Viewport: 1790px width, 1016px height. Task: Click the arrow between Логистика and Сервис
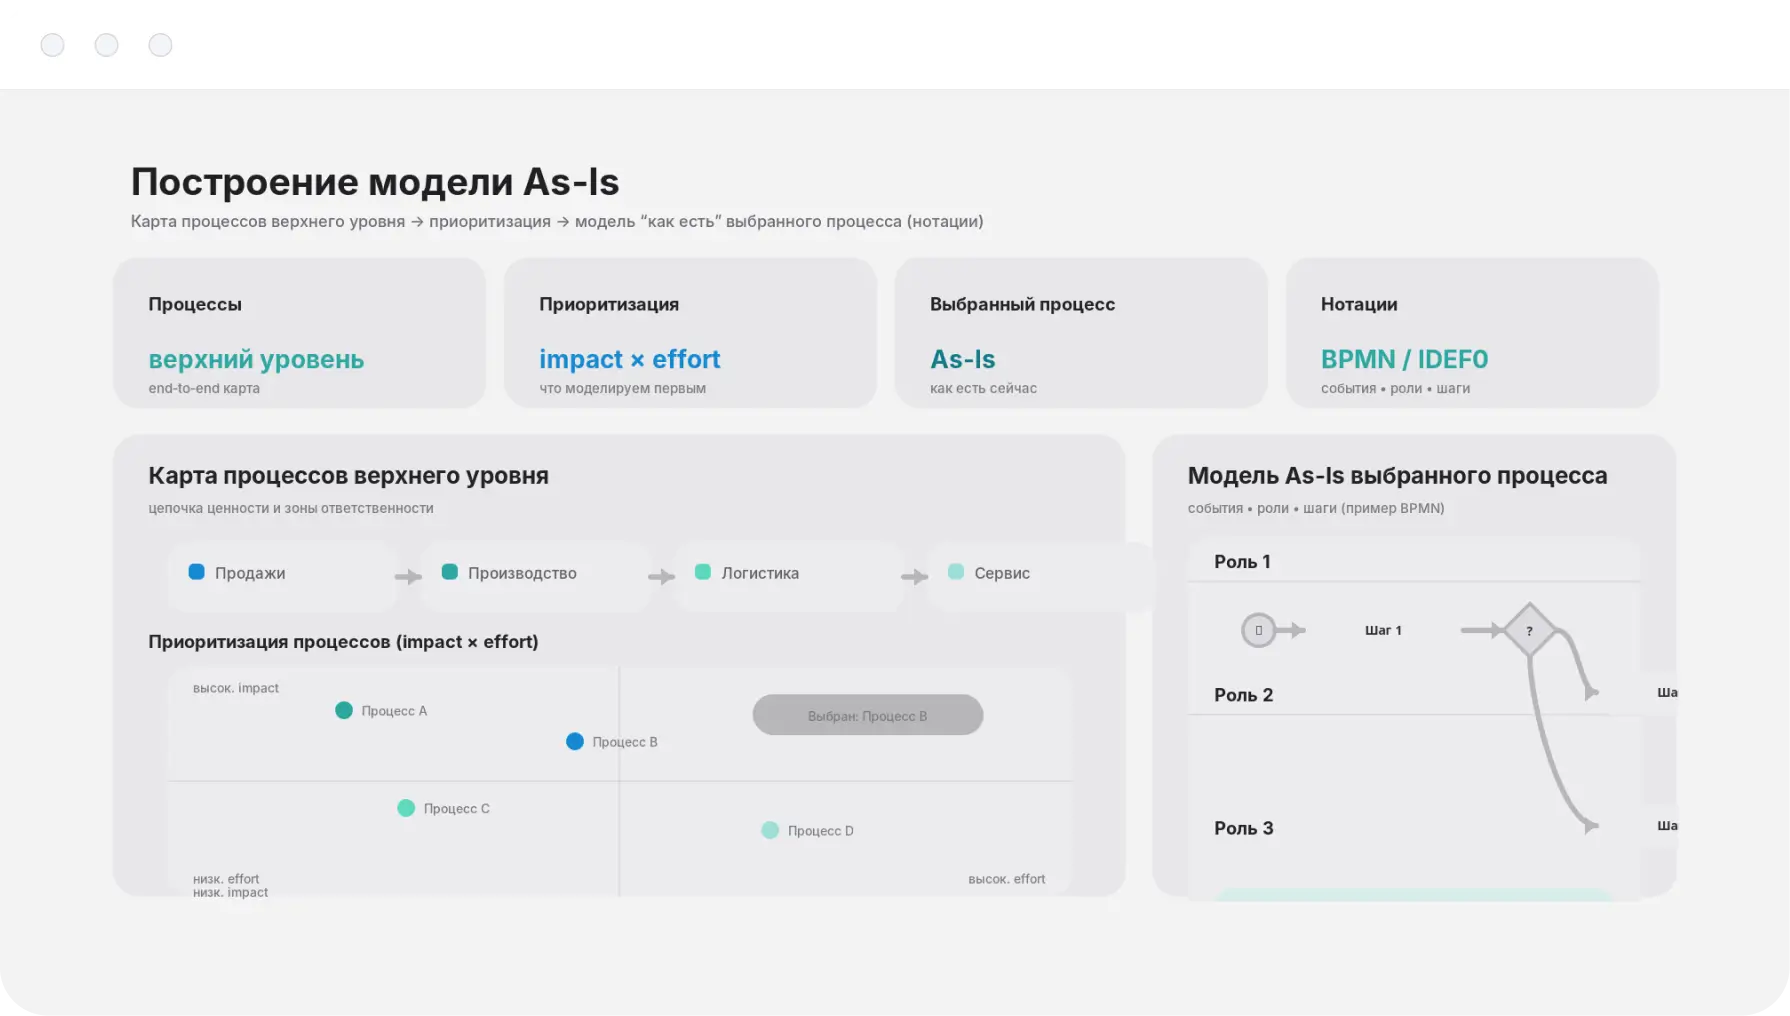[x=914, y=576]
